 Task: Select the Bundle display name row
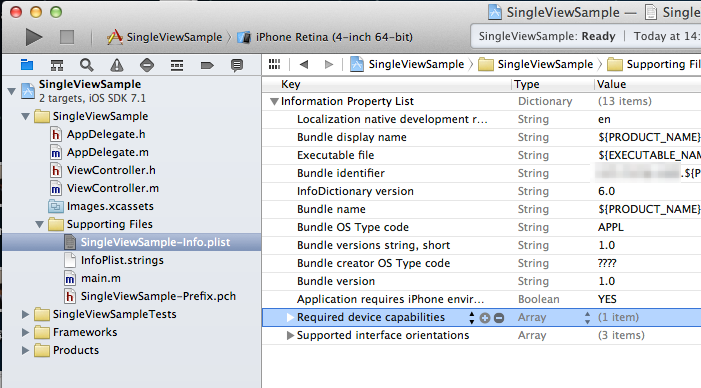point(481,137)
